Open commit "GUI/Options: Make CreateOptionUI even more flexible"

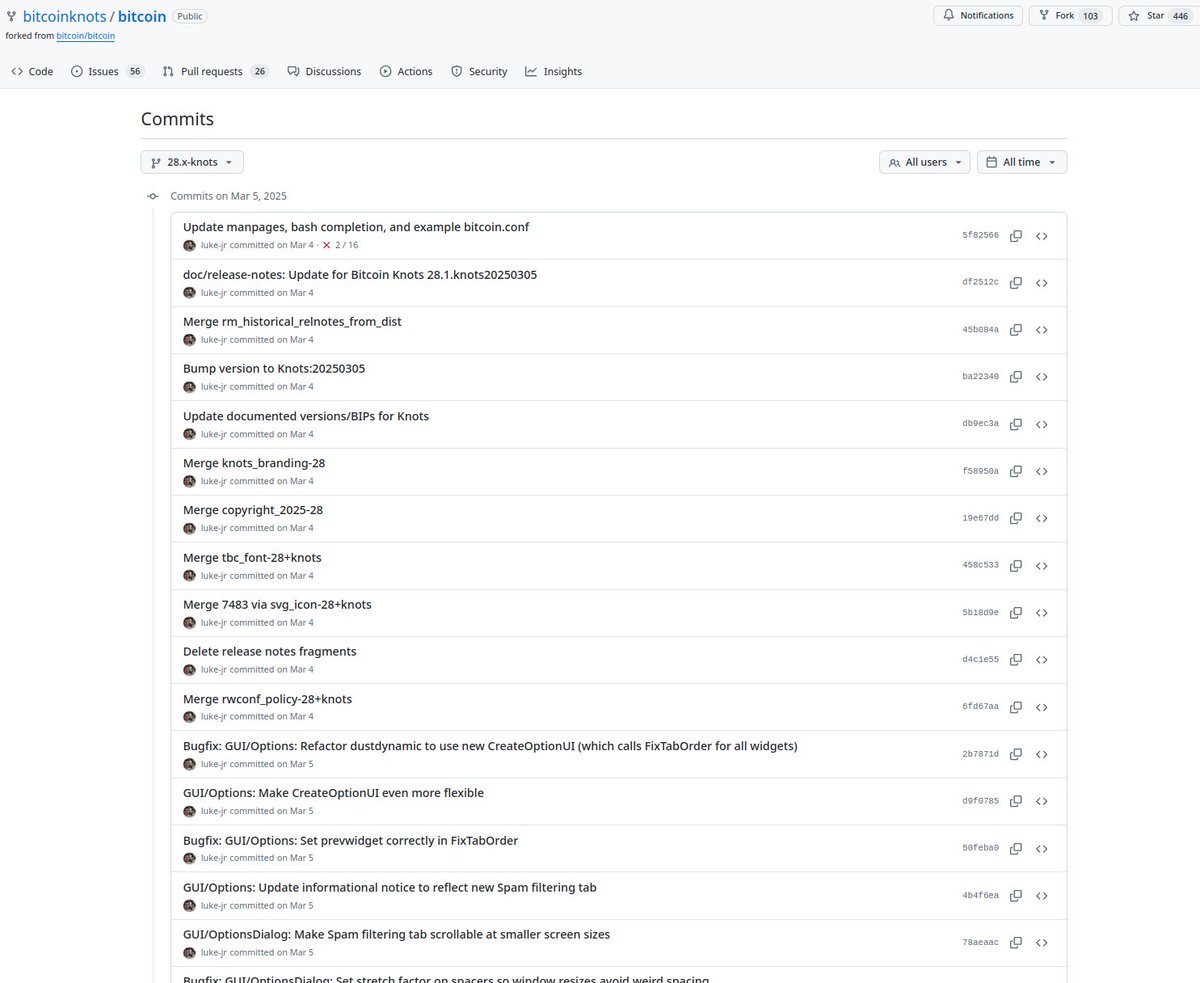coord(333,793)
